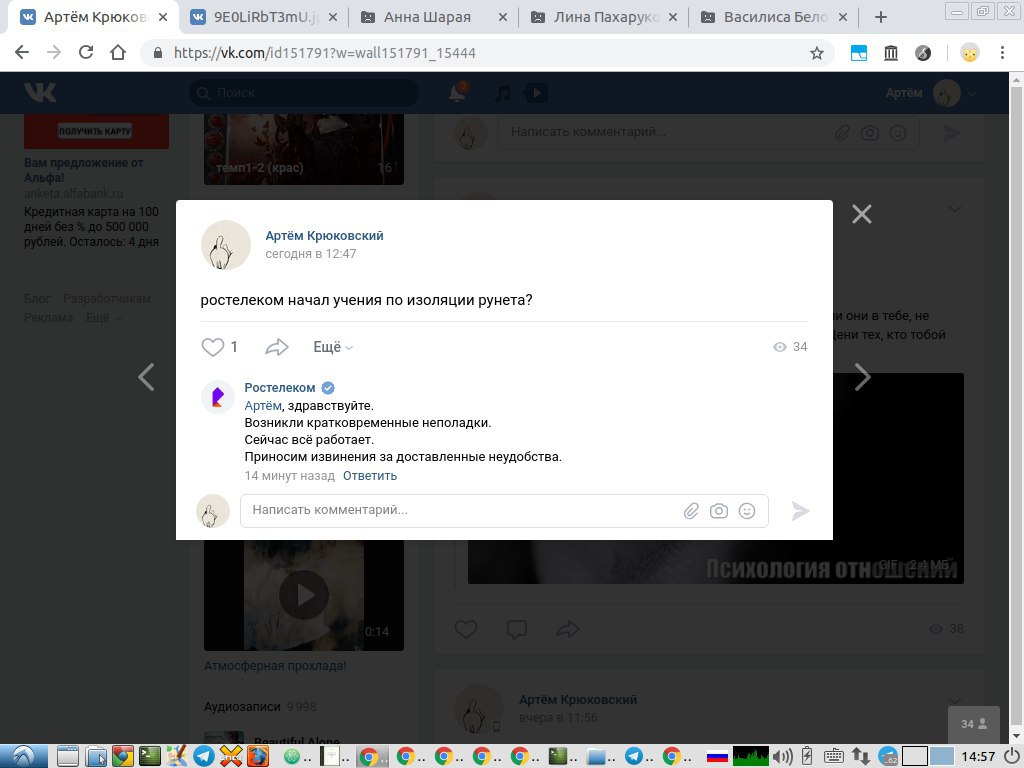The width and height of the screenshot is (1024, 768).
Task: Open the browser home page
Action: coord(118,53)
